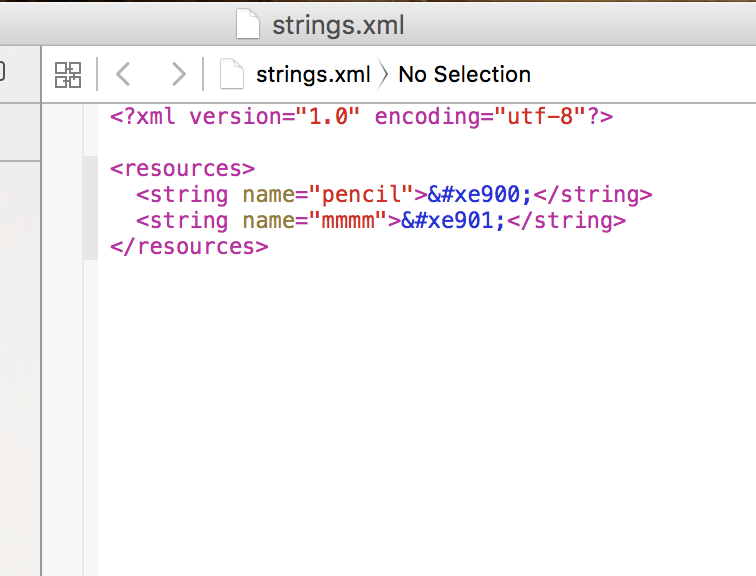756x576 pixels.
Task: Click the go back arrow
Action: 123,74
